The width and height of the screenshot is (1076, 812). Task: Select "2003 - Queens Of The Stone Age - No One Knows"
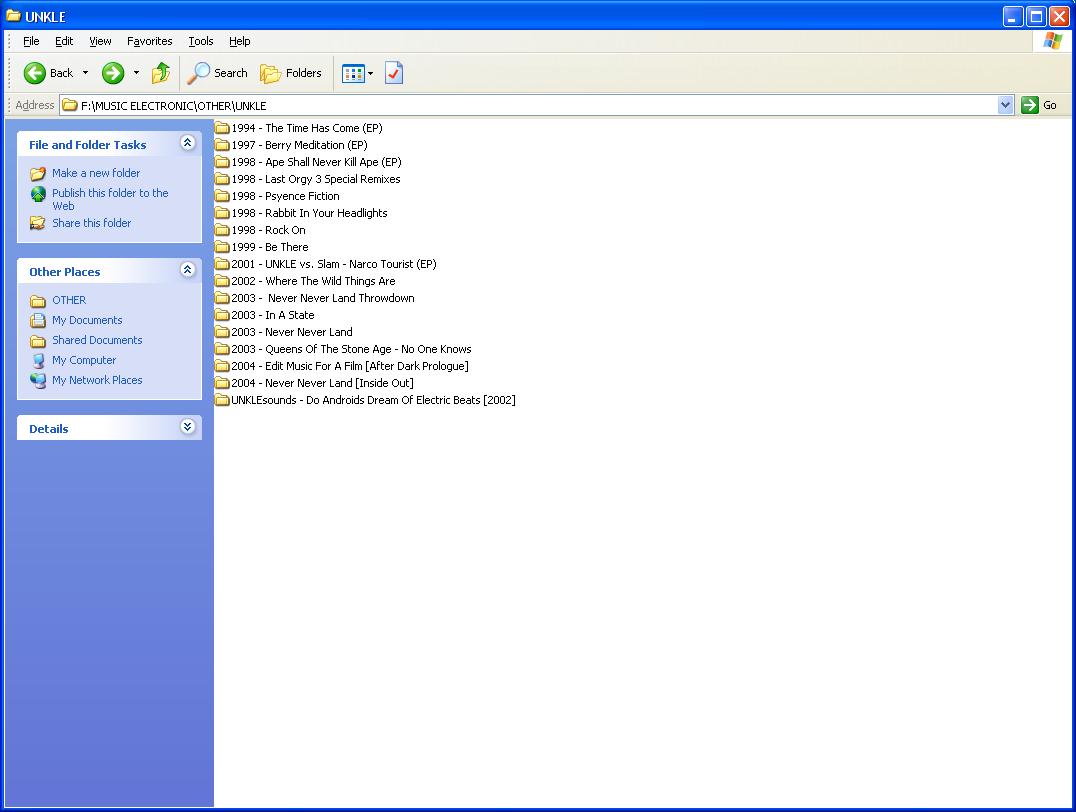[x=351, y=349]
